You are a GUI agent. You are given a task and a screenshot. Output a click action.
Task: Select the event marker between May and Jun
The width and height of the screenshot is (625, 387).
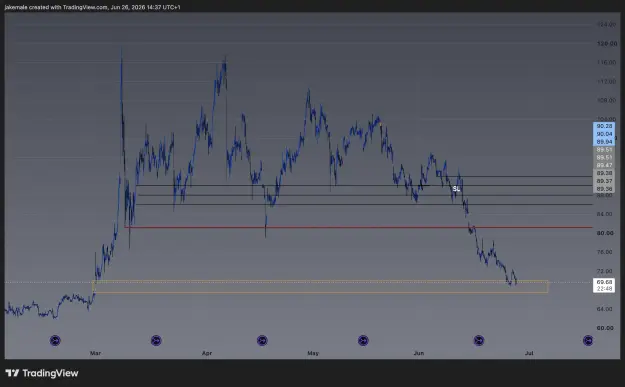363,340
